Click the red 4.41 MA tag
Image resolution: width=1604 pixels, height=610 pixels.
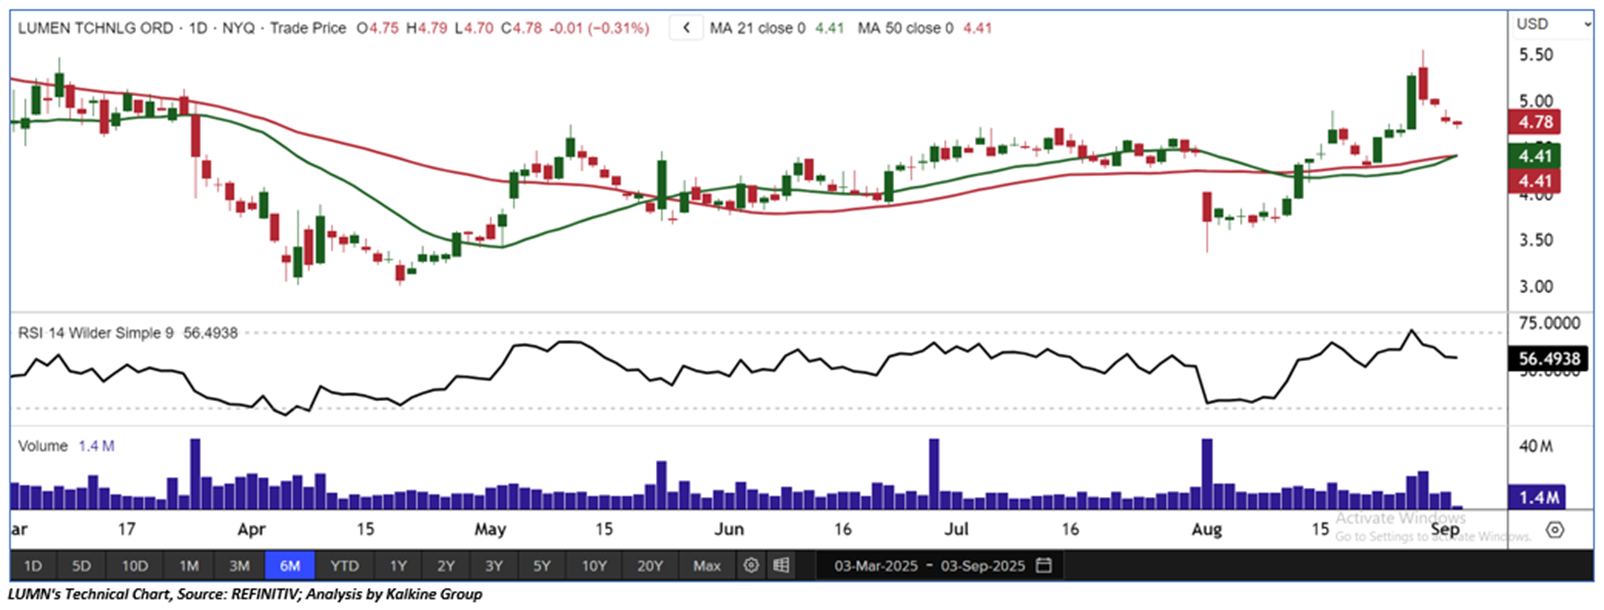(1536, 181)
